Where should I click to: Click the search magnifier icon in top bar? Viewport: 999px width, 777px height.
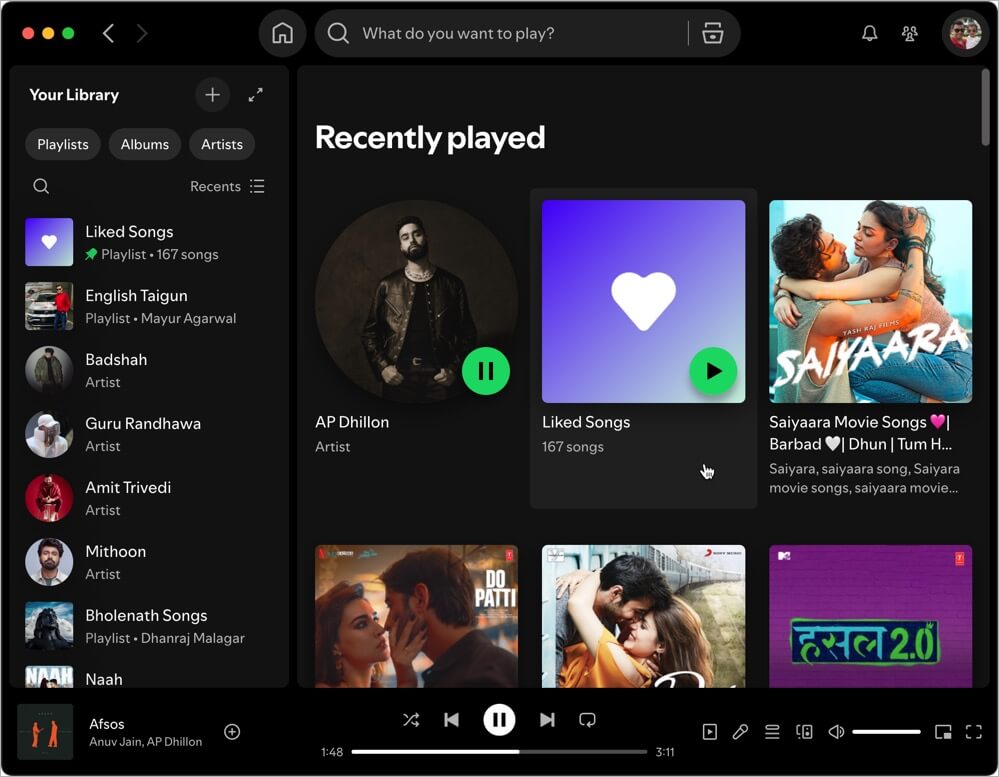point(338,33)
